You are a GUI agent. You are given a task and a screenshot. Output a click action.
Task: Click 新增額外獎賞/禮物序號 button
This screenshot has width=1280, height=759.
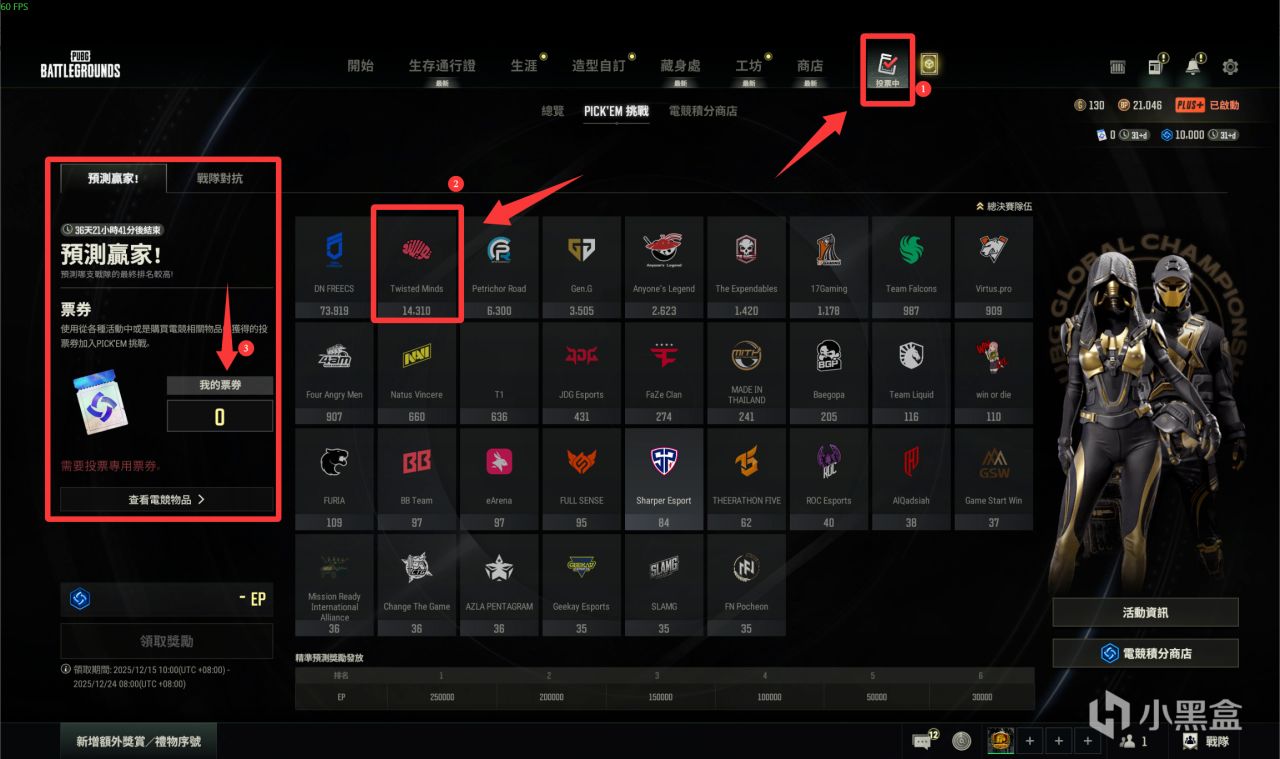[138, 741]
